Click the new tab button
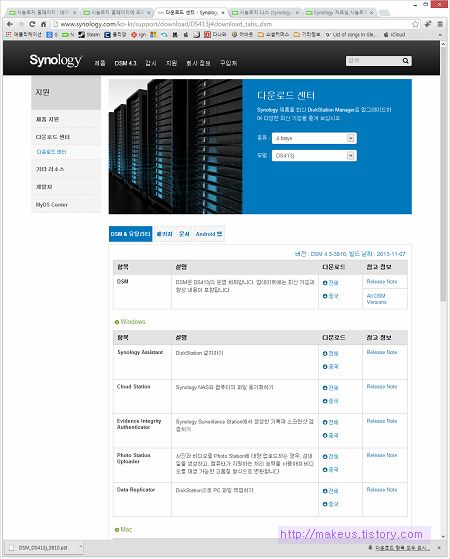The image size is (450, 559). point(384,13)
